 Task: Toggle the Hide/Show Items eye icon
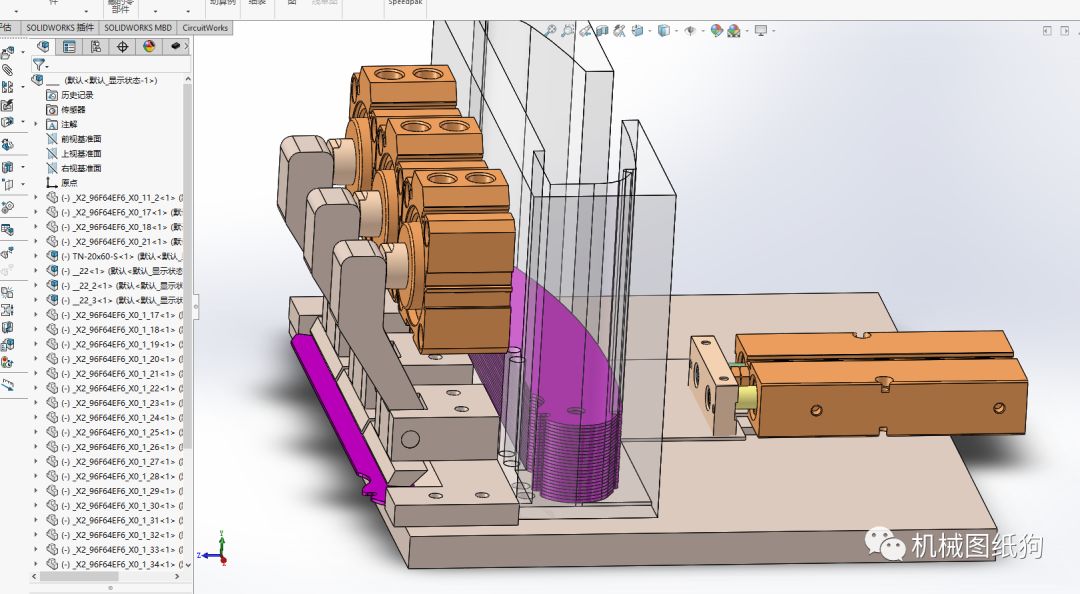click(689, 31)
